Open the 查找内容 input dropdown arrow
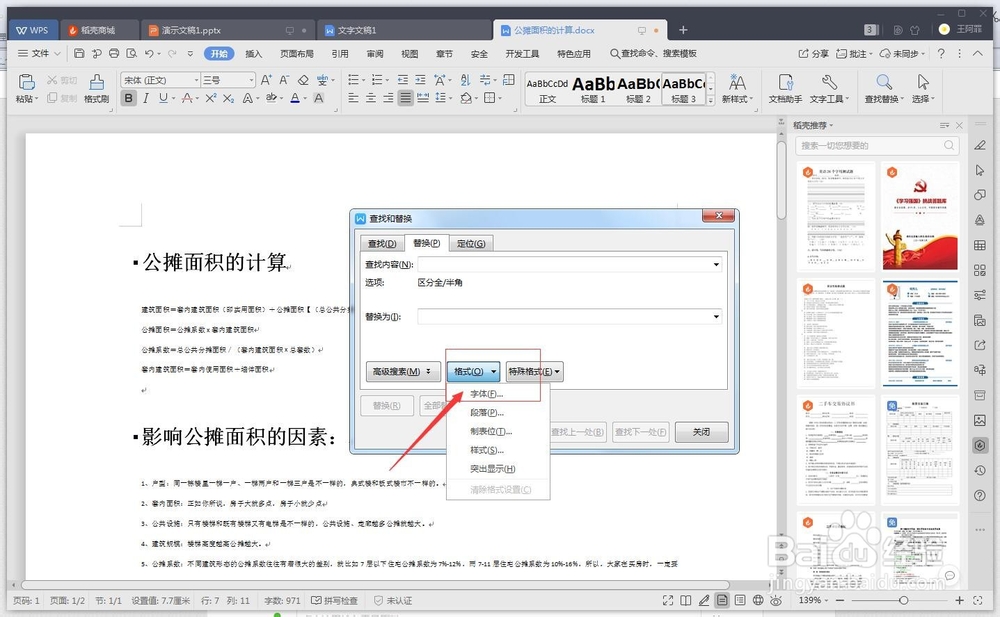Screen dimensions: 1000x617 click(714, 265)
